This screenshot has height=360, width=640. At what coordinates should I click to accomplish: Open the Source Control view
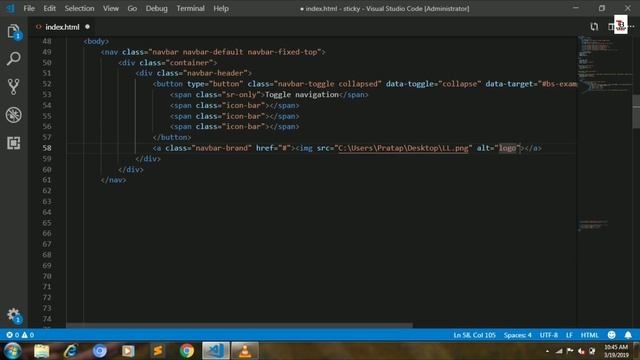click(x=13, y=87)
